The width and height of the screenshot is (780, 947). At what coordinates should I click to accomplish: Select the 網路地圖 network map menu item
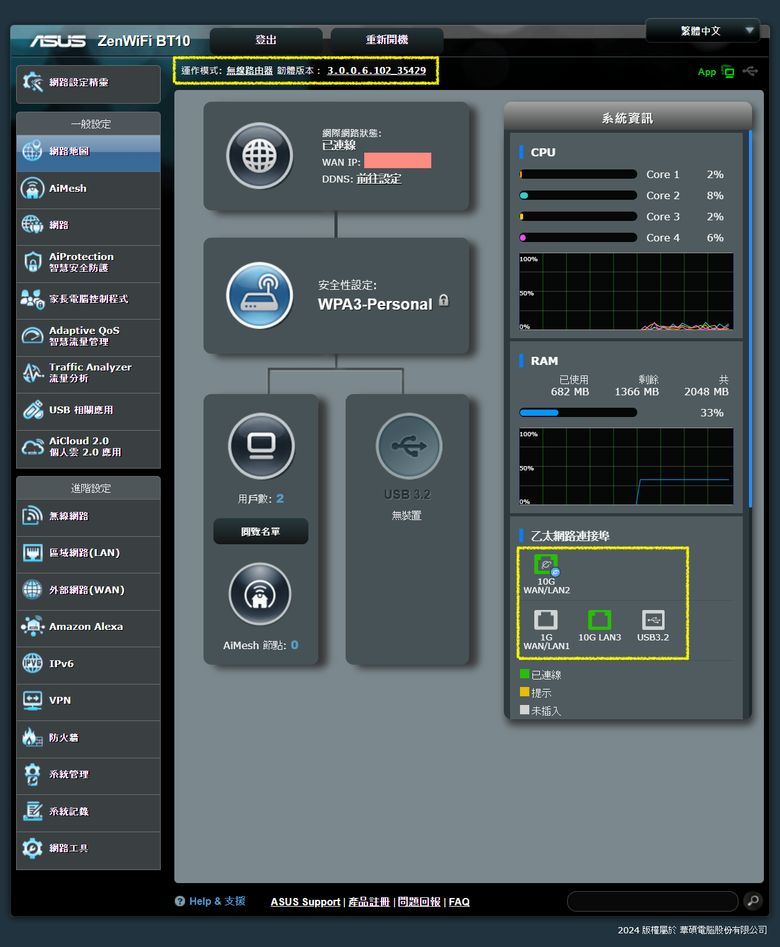[x=88, y=152]
